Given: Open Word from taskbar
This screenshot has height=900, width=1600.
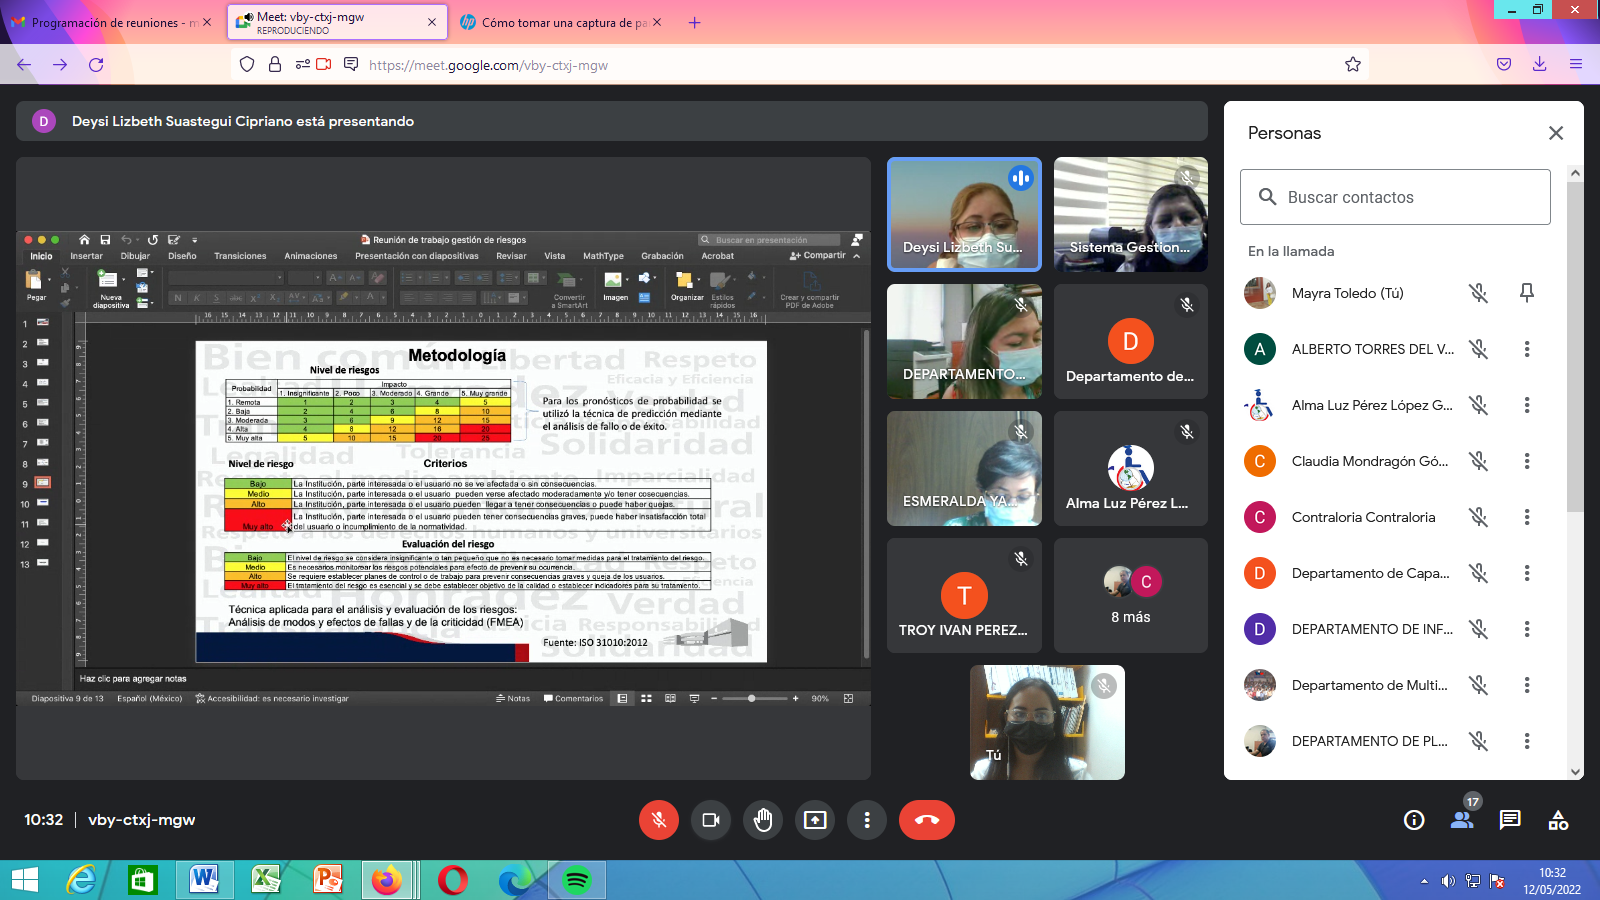Looking at the screenshot, I should [x=204, y=880].
